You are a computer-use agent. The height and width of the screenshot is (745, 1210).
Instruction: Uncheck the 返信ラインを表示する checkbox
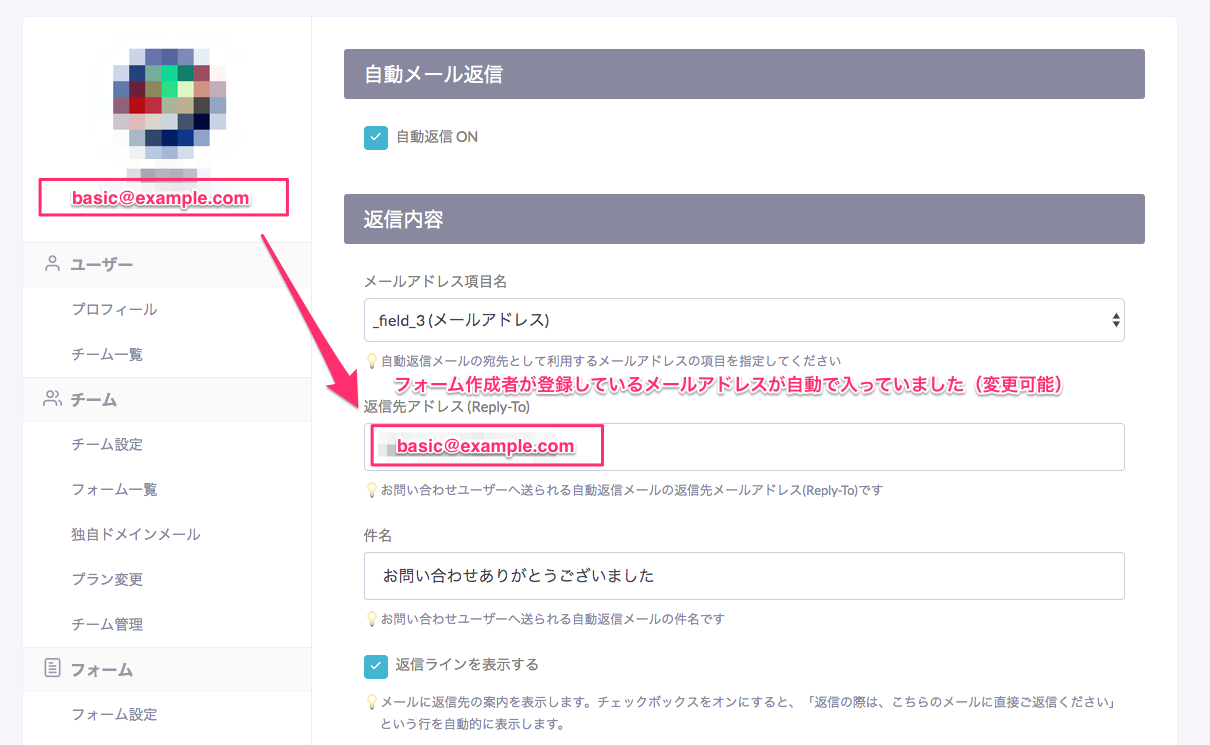(x=376, y=665)
